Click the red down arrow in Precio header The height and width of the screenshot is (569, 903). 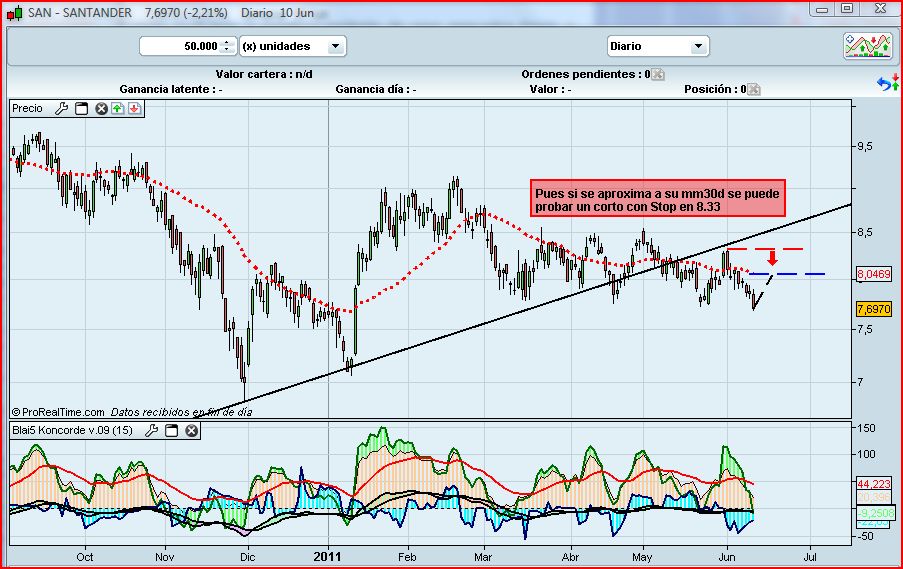click(x=134, y=108)
